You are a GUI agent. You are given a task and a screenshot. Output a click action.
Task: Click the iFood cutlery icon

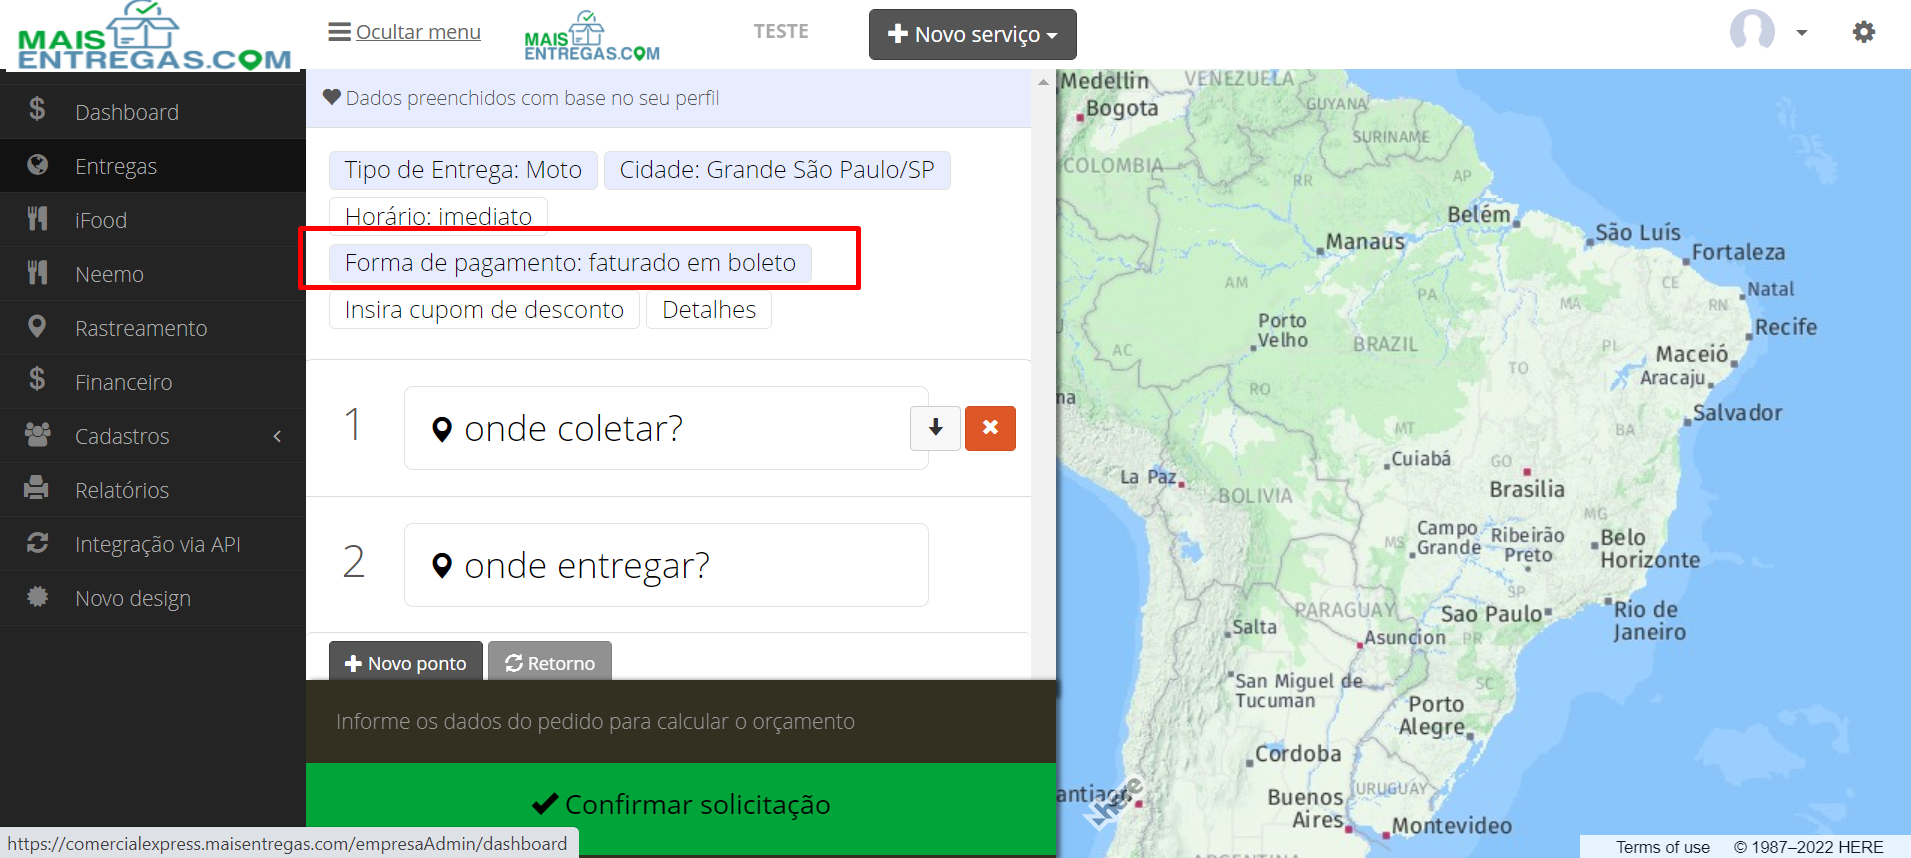coord(37,218)
